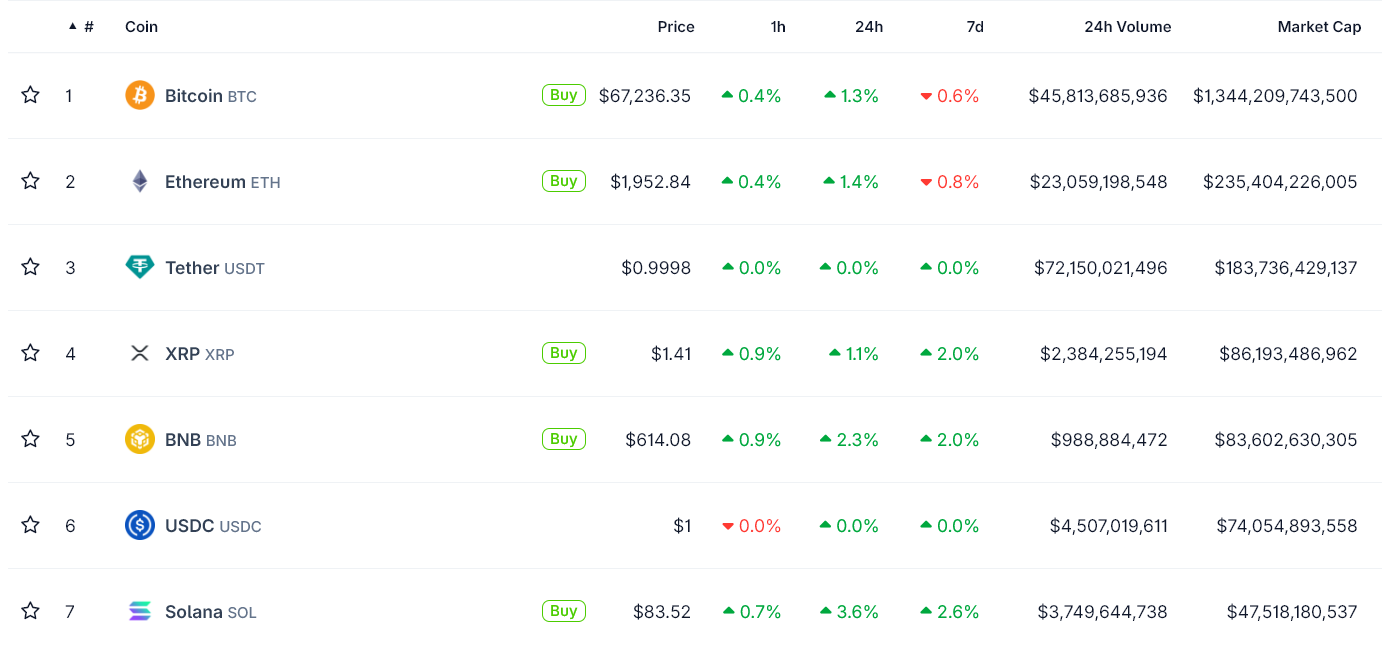Click the 24h Volume column header
The height and width of the screenshot is (652, 1382).
(1127, 27)
